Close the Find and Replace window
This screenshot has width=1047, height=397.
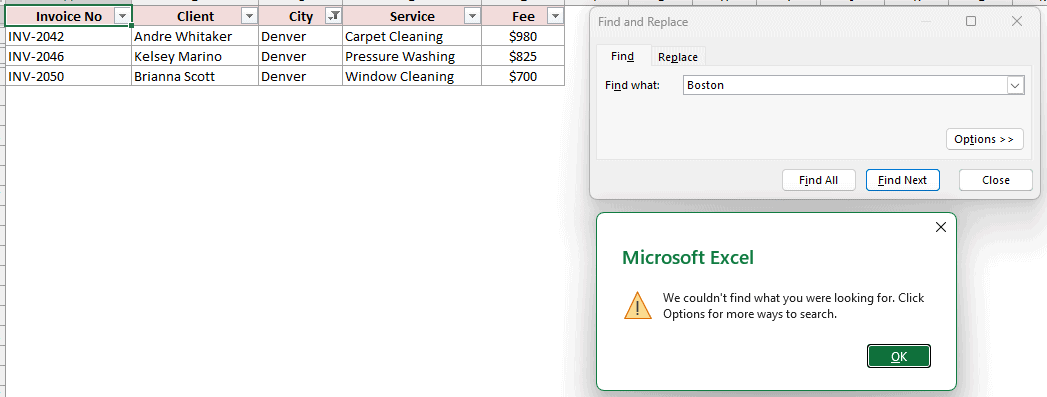1017,21
